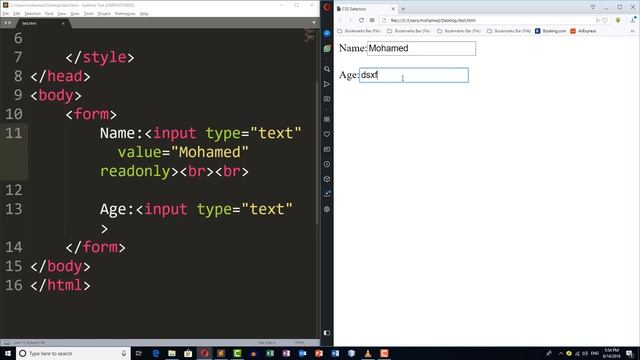Click the Type here to search box
640x360 pixels.
coord(73,353)
